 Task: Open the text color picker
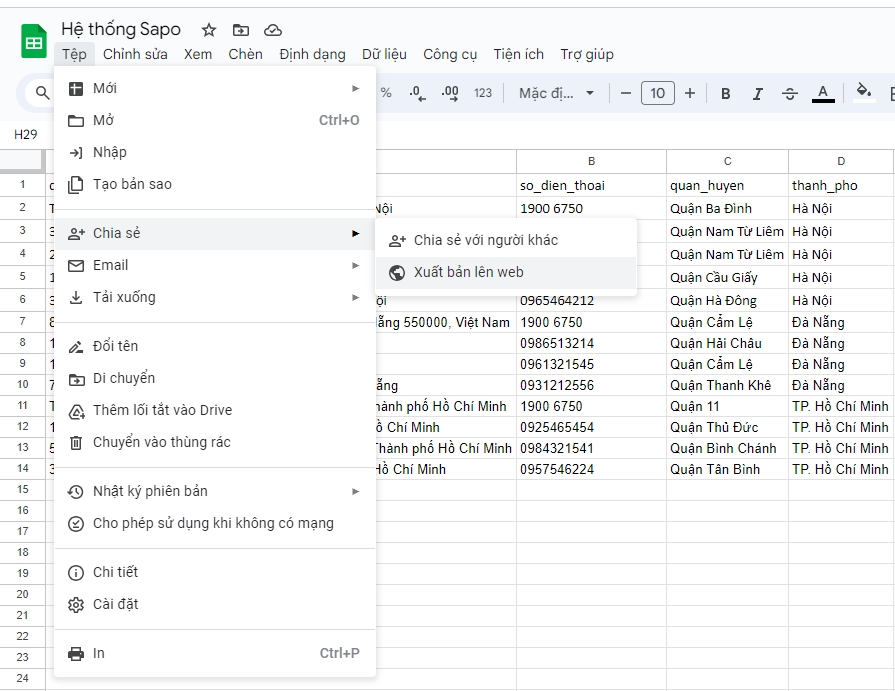823,94
